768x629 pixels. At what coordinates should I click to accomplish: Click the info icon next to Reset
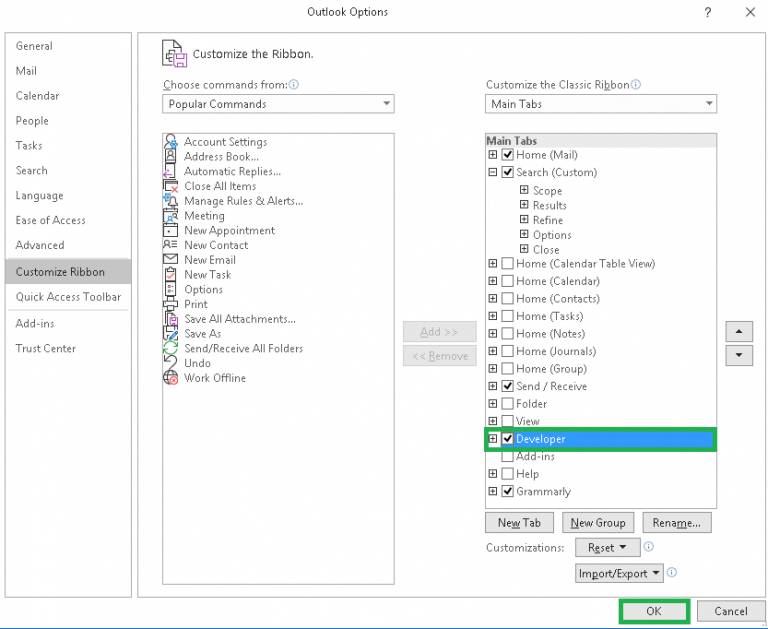[648, 547]
